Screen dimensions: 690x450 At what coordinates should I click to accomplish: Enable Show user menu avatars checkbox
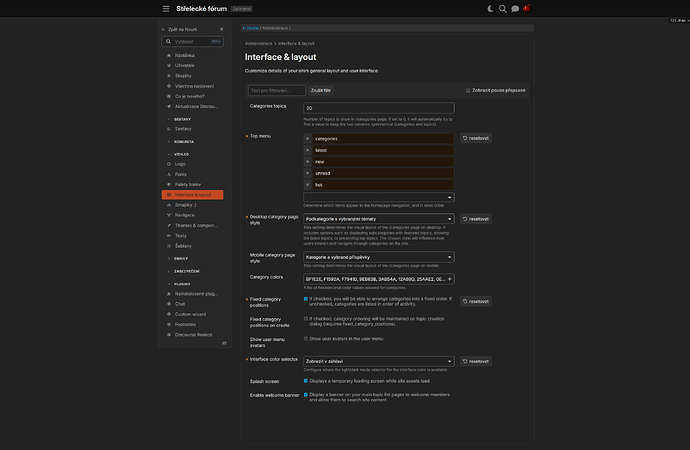(306, 339)
